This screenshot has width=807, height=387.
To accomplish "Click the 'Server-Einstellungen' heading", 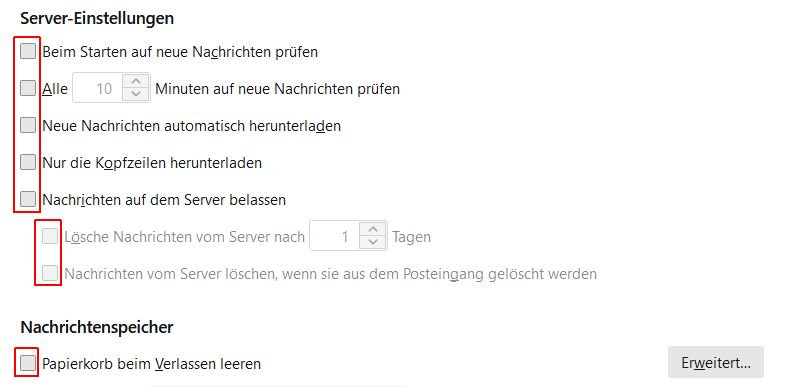I will 97,19.
